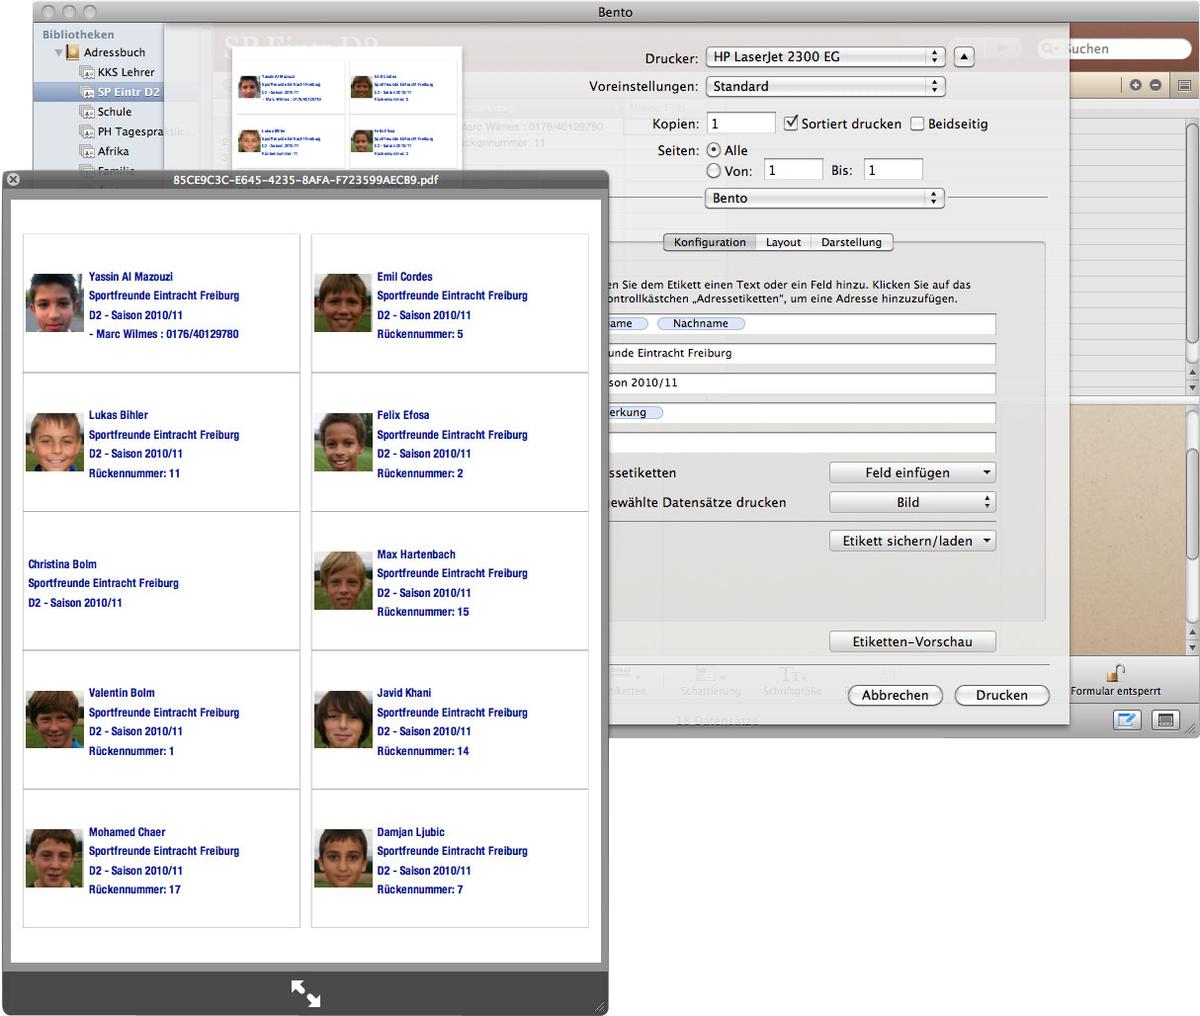Click the text "Rückennummer: 17" in the preview
The height and width of the screenshot is (1016, 1200).
tap(135, 890)
